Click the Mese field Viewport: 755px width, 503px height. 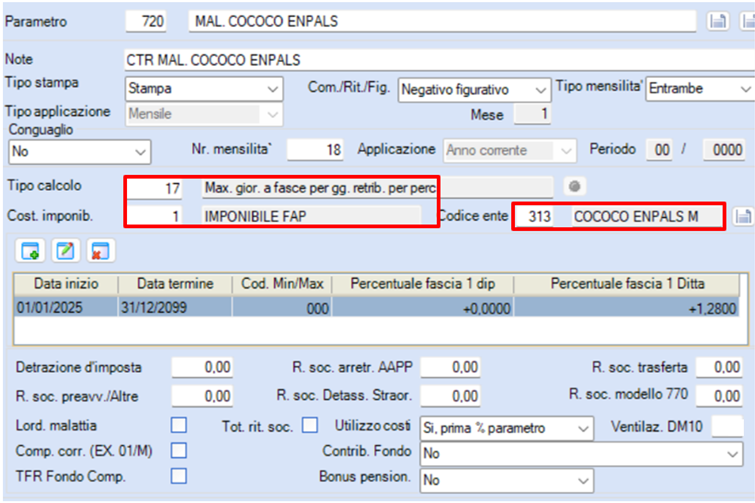click(x=532, y=115)
